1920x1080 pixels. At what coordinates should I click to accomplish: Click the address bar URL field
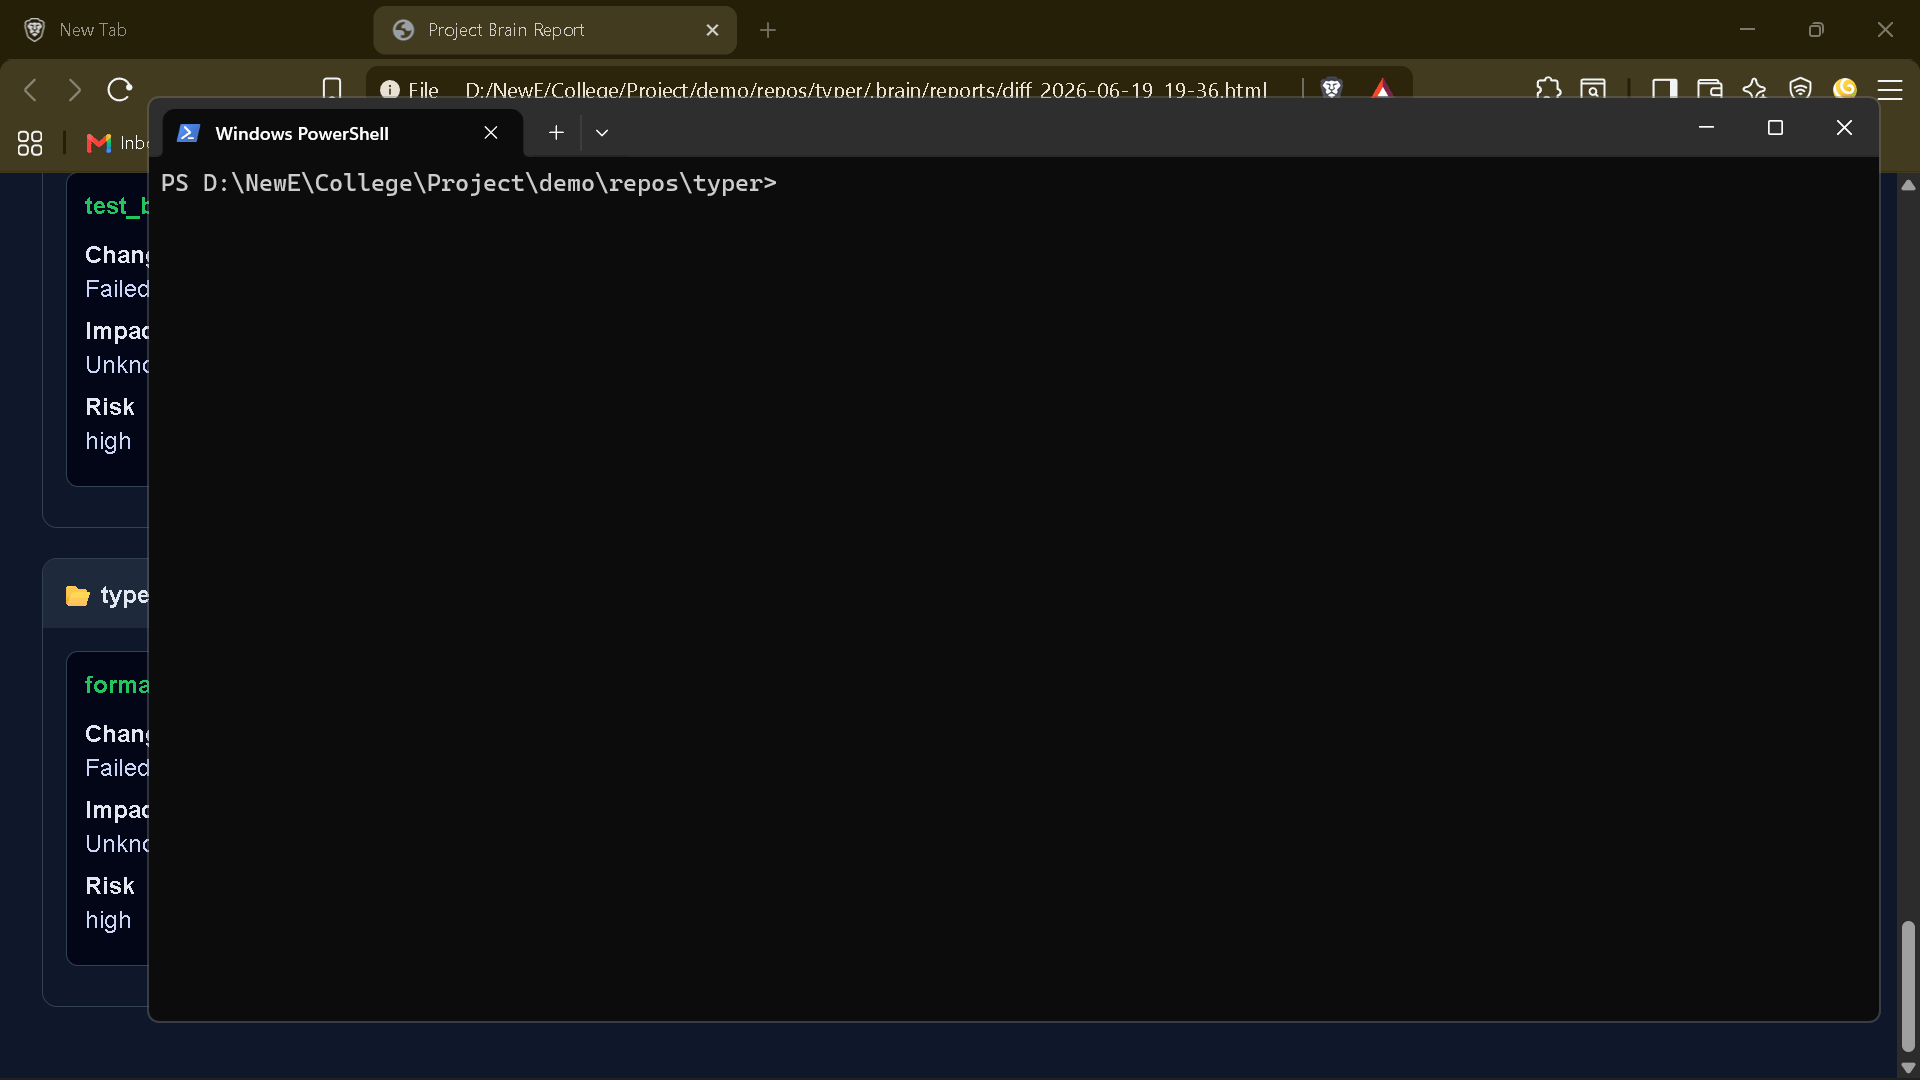coord(866,90)
